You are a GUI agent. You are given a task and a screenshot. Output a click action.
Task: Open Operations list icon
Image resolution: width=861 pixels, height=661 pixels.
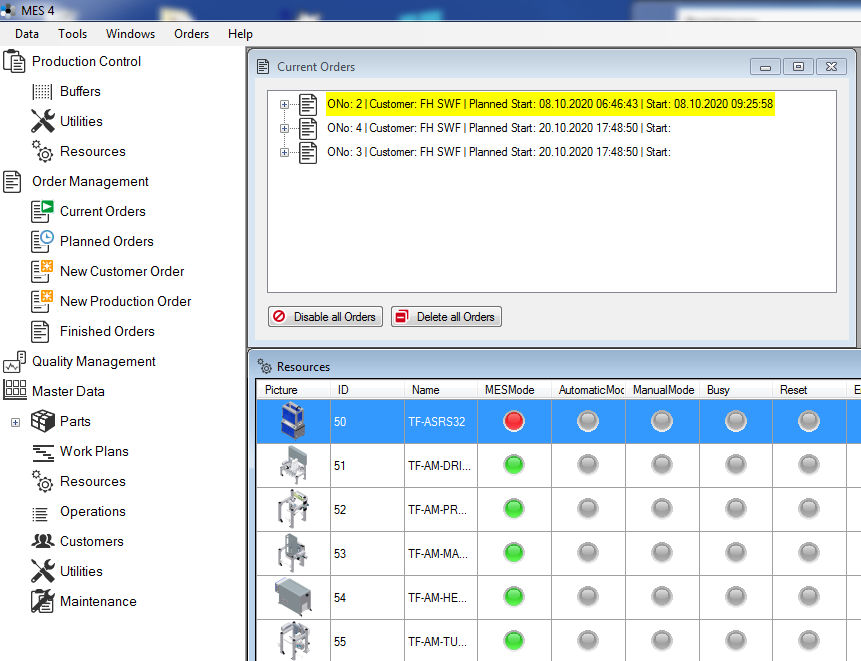(40, 514)
